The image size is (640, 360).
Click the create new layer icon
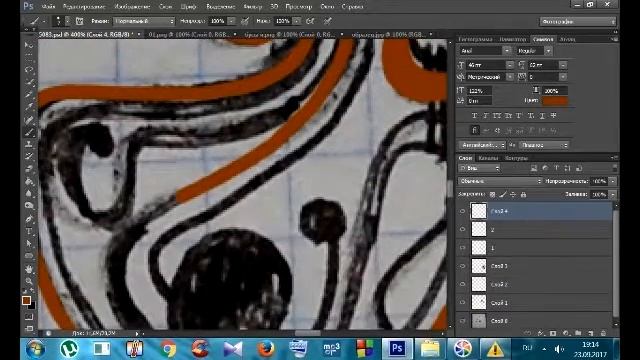click(x=591, y=333)
